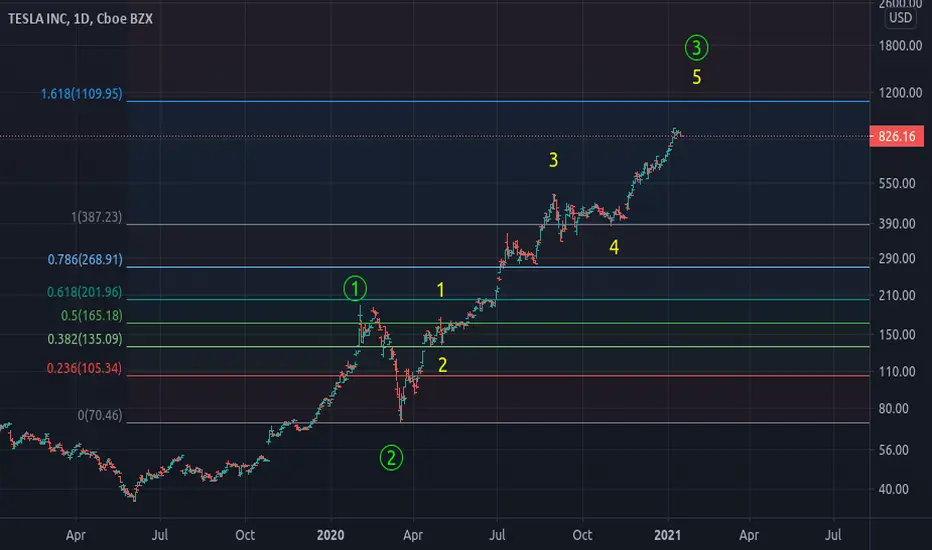
Task: Click the 2021 label on time axis
Action: (667, 535)
